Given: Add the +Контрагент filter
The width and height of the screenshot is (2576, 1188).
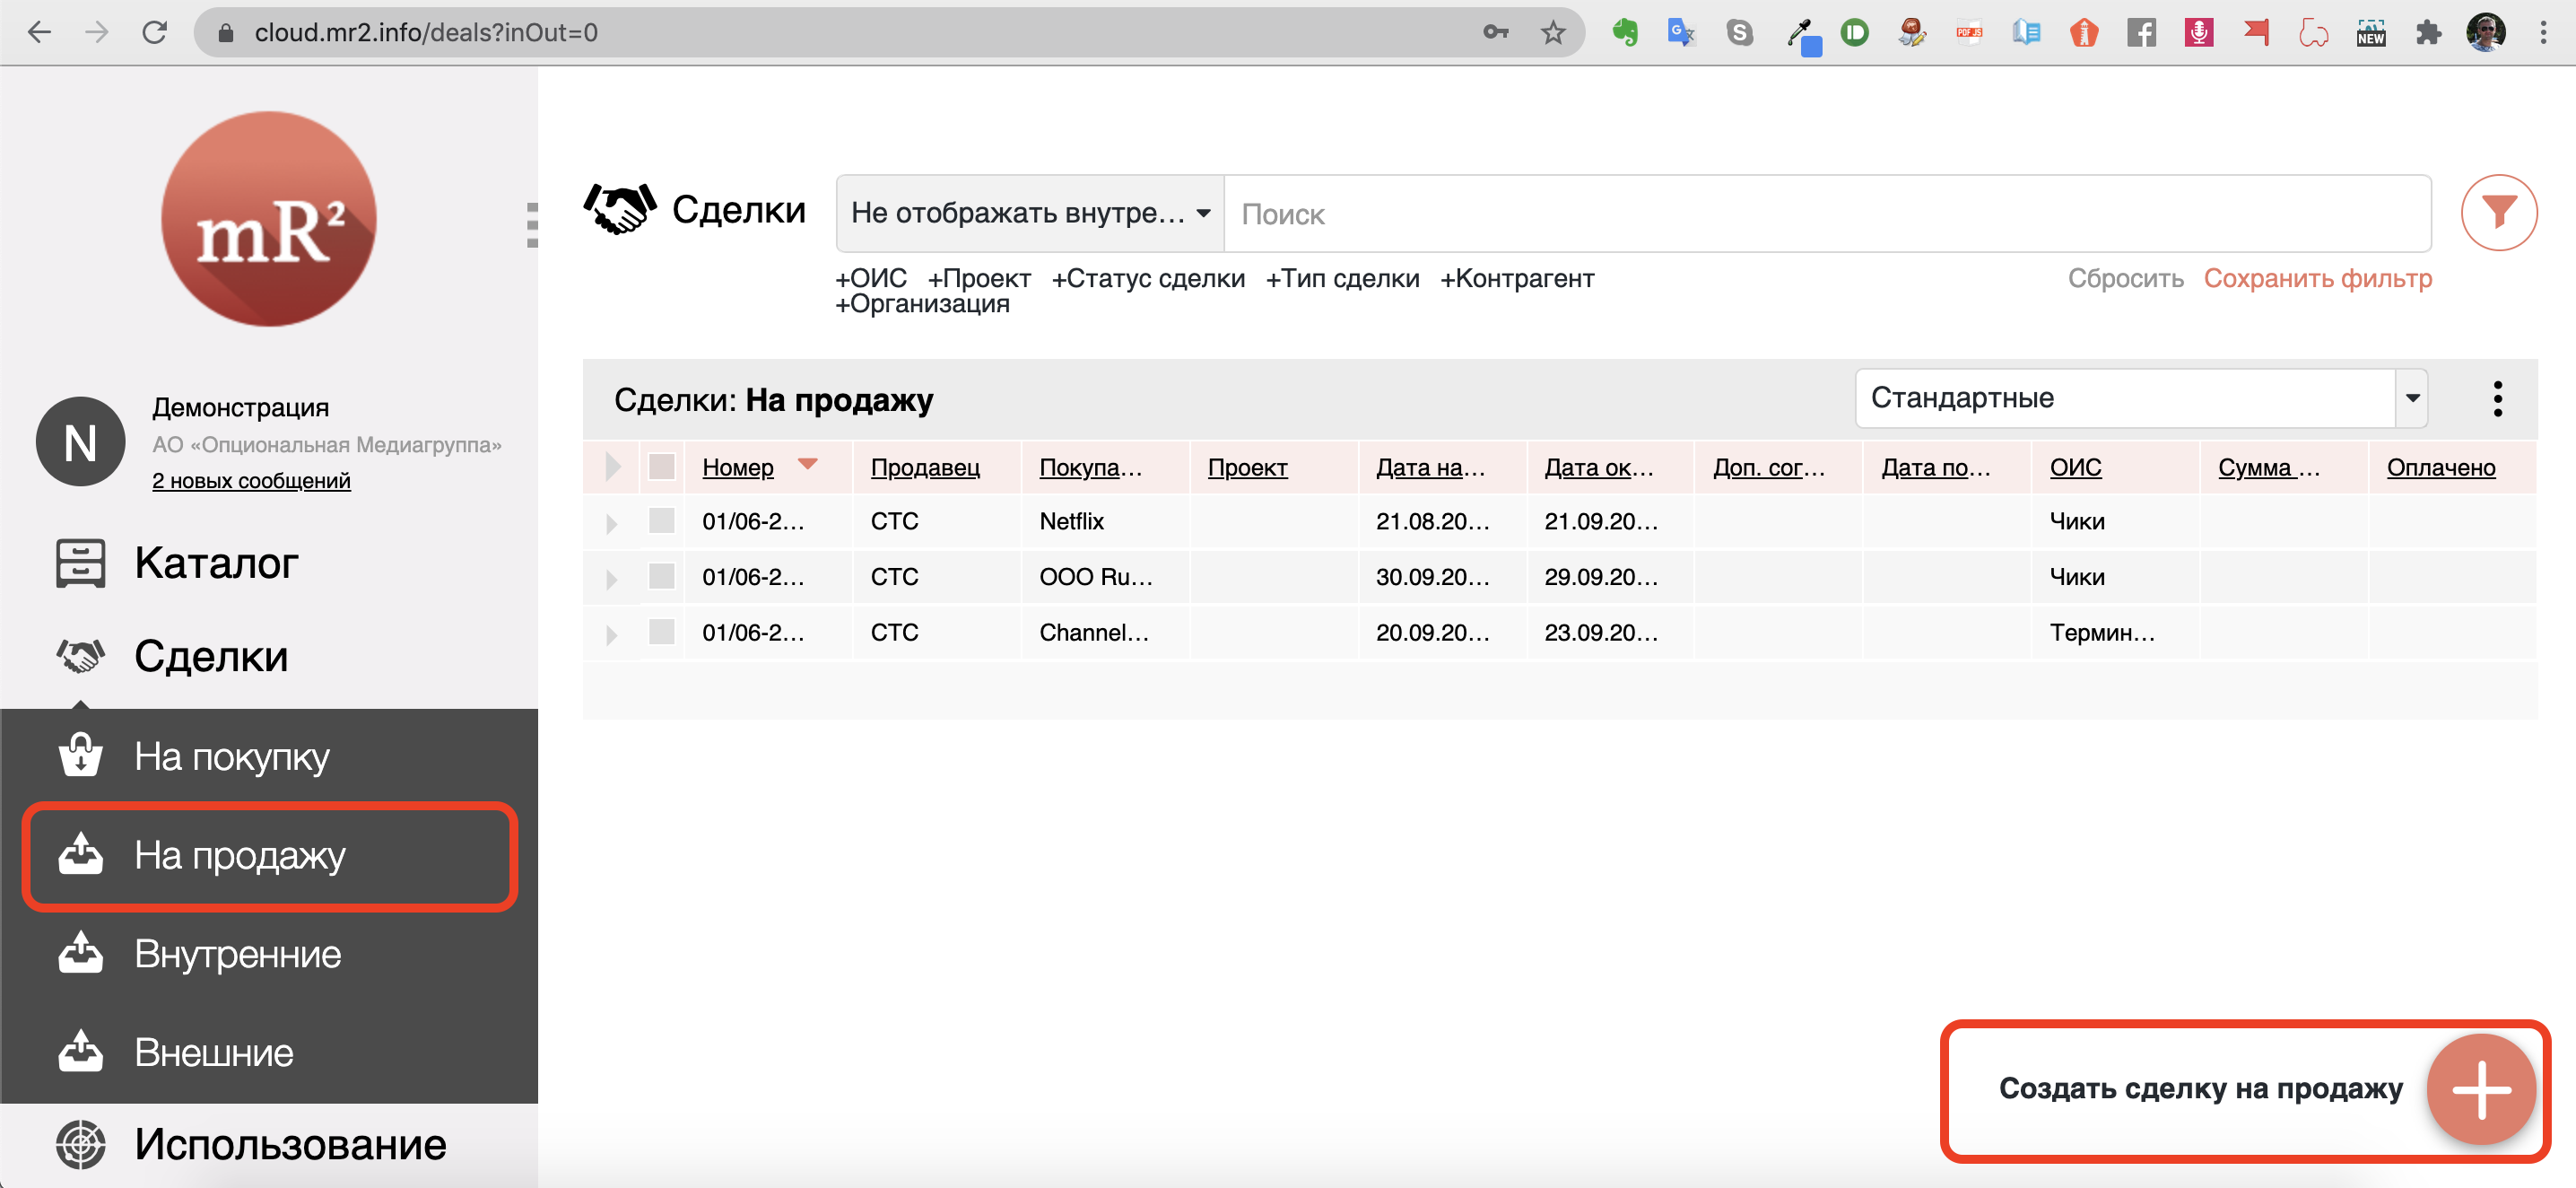Looking at the screenshot, I should (1516, 278).
